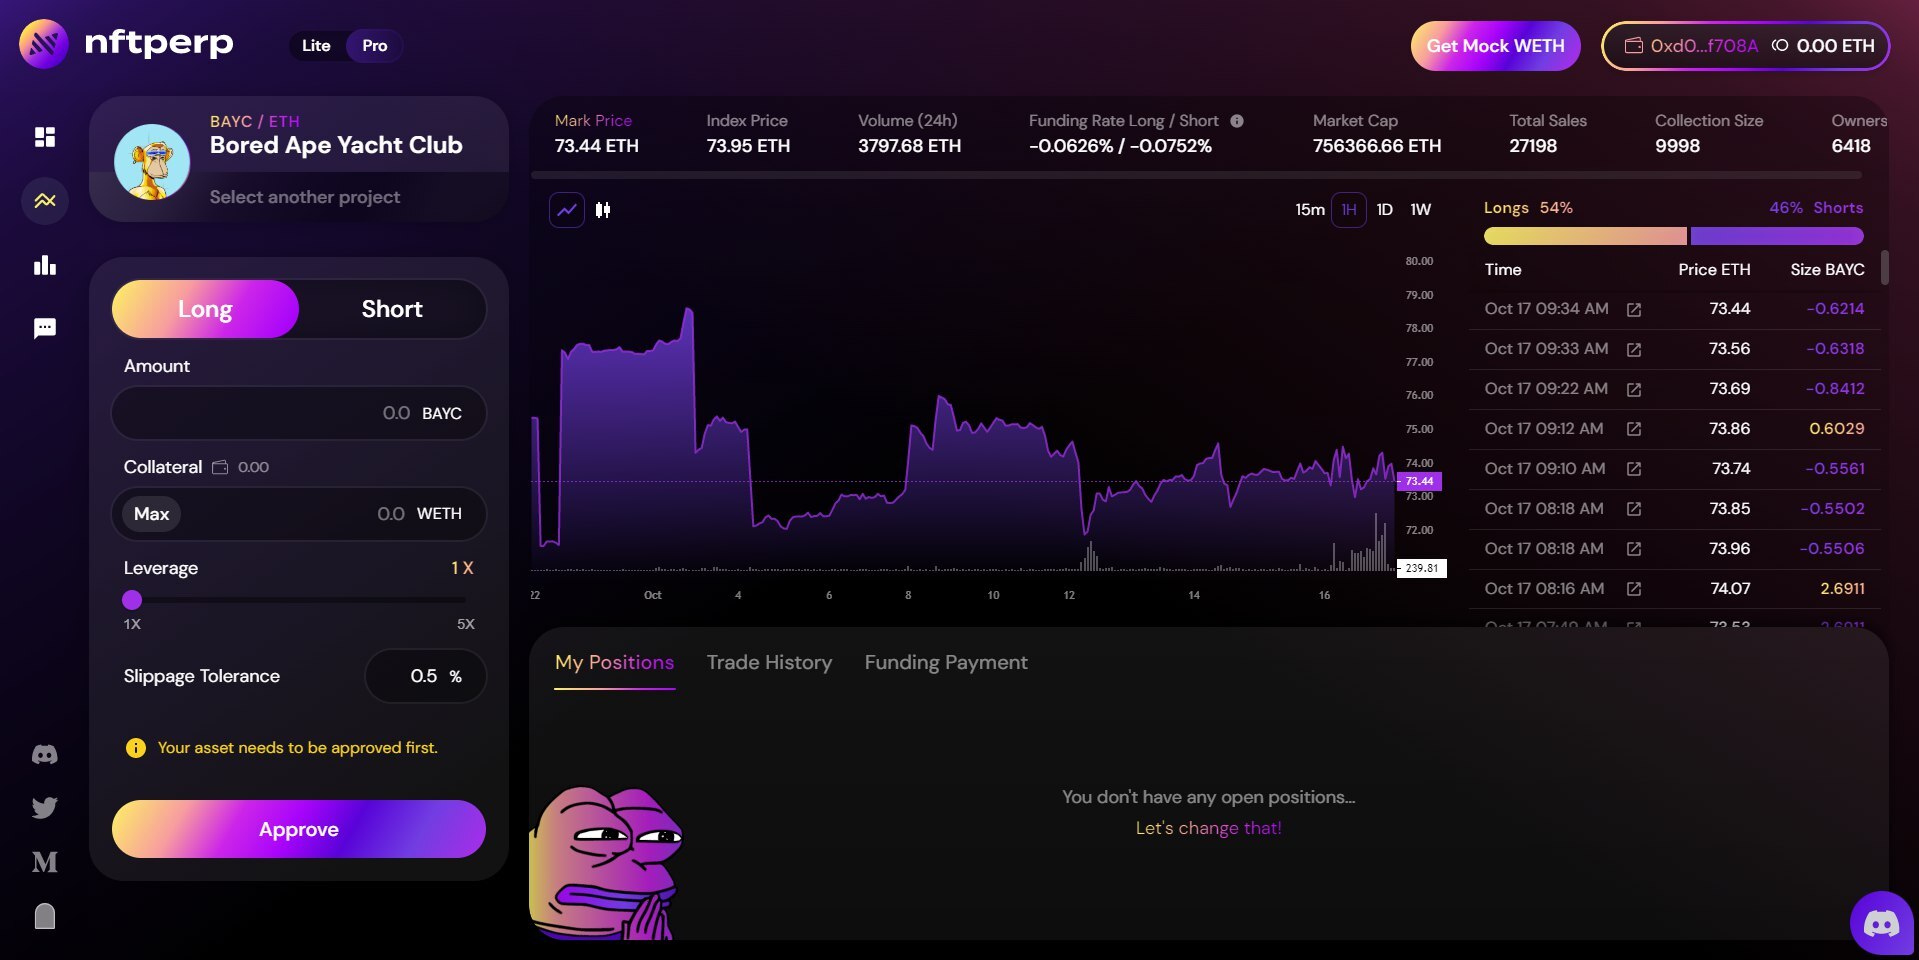Click the 2.6911 trade size value

pyautogui.click(x=1842, y=589)
